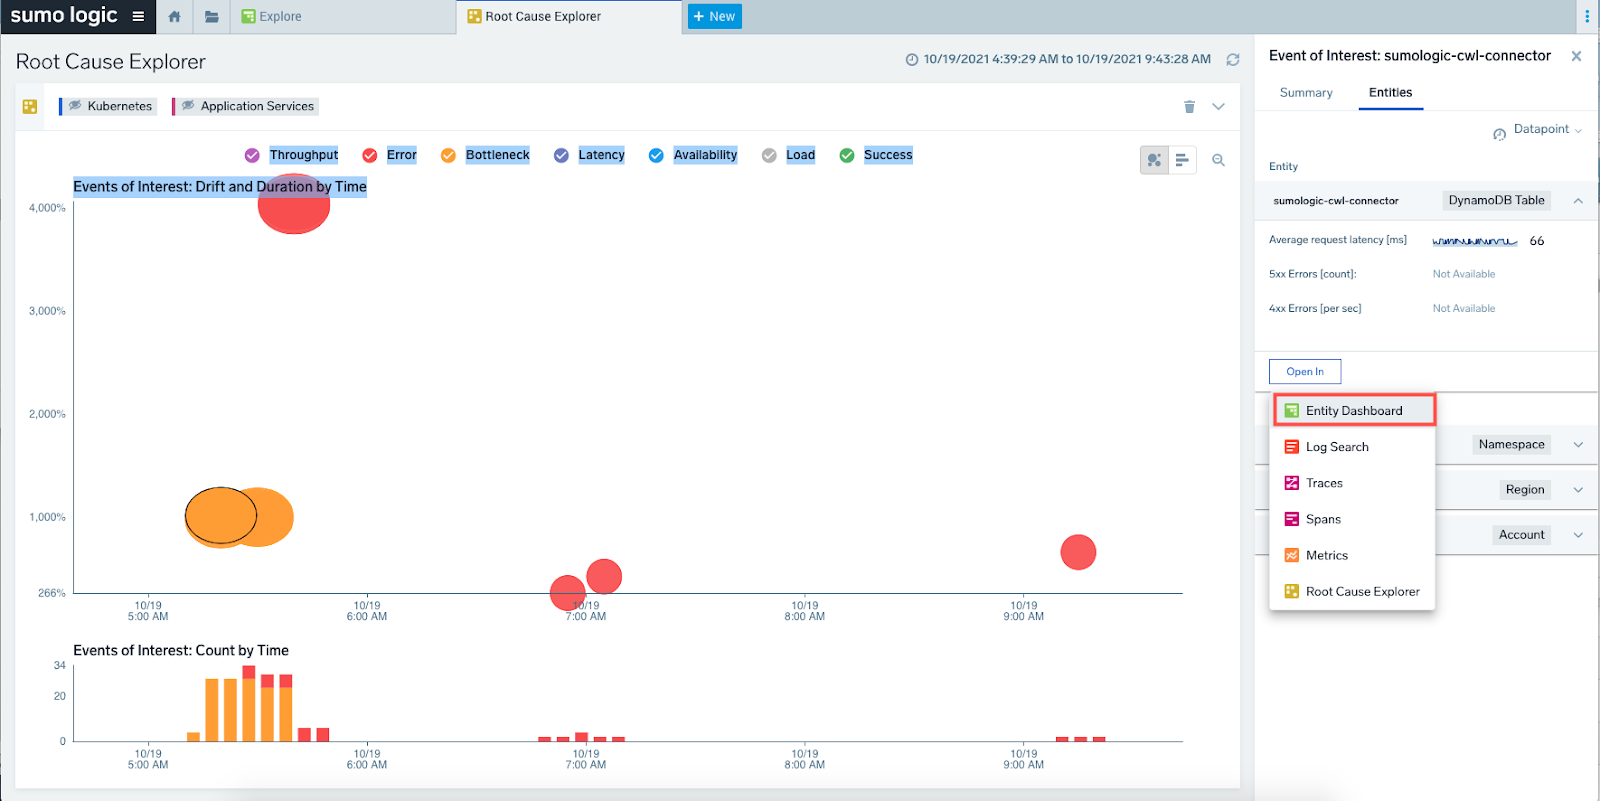Choose Spans from Open In menu
The image size is (1600, 801).
1352,519
